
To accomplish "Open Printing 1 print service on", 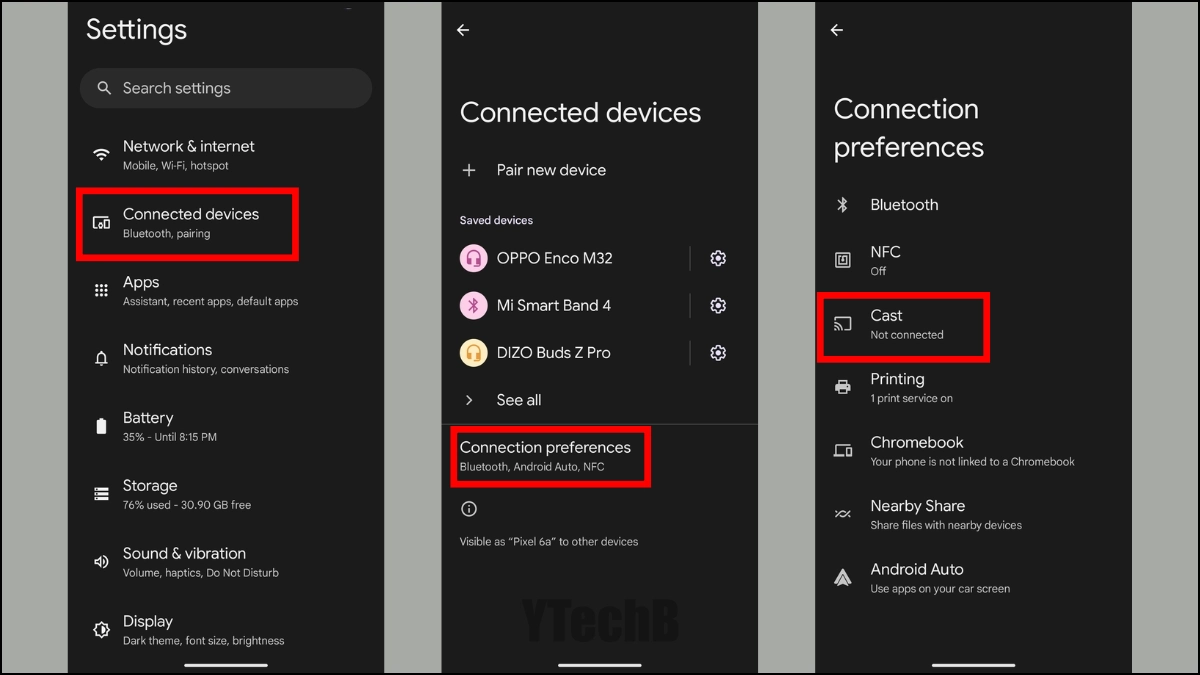I will [973, 387].
